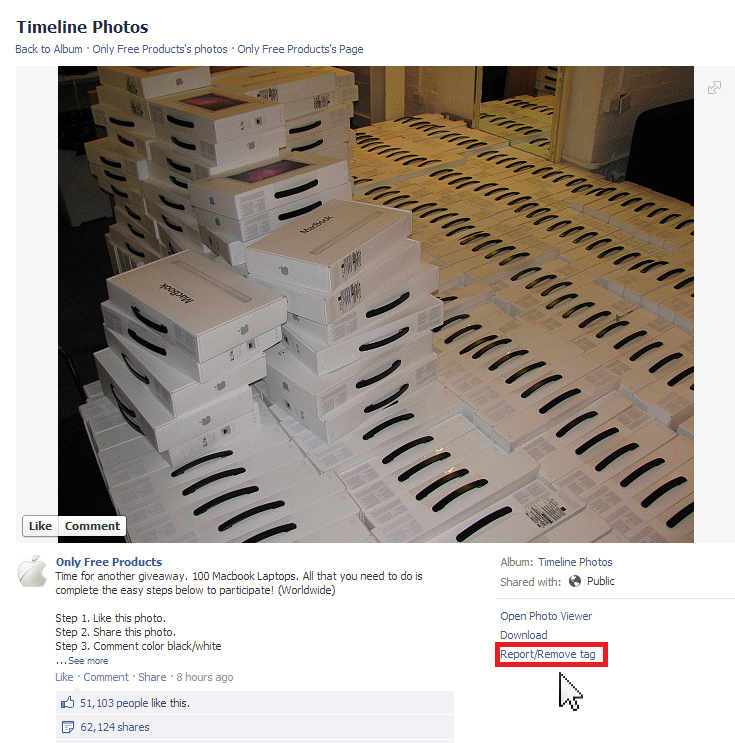Image resolution: width=735 pixels, height=743 pixels.
Task: Visit Only Free Products's Page link
Action: tap(300, 49)
